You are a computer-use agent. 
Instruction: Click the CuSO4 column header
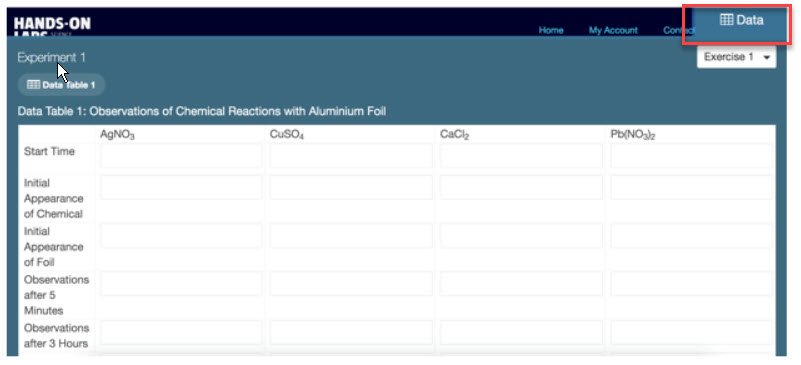pos(287,135)
